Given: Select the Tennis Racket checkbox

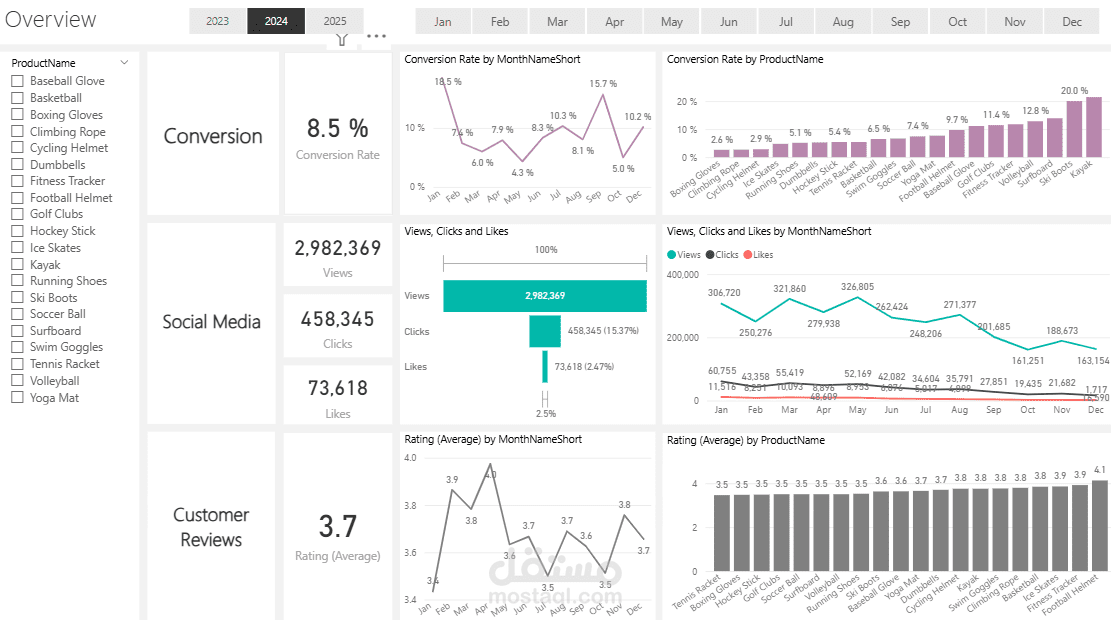Looking at the screenshot, I should pyautogui.click(x=18, y=363).
